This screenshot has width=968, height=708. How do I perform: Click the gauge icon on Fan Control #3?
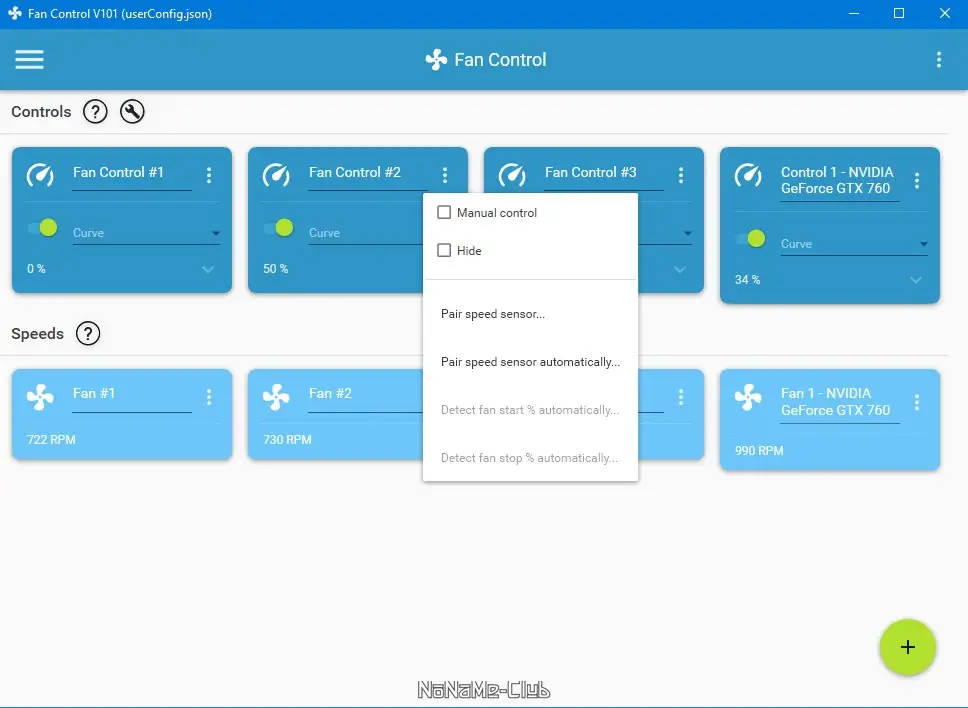(x=512, y=175)
